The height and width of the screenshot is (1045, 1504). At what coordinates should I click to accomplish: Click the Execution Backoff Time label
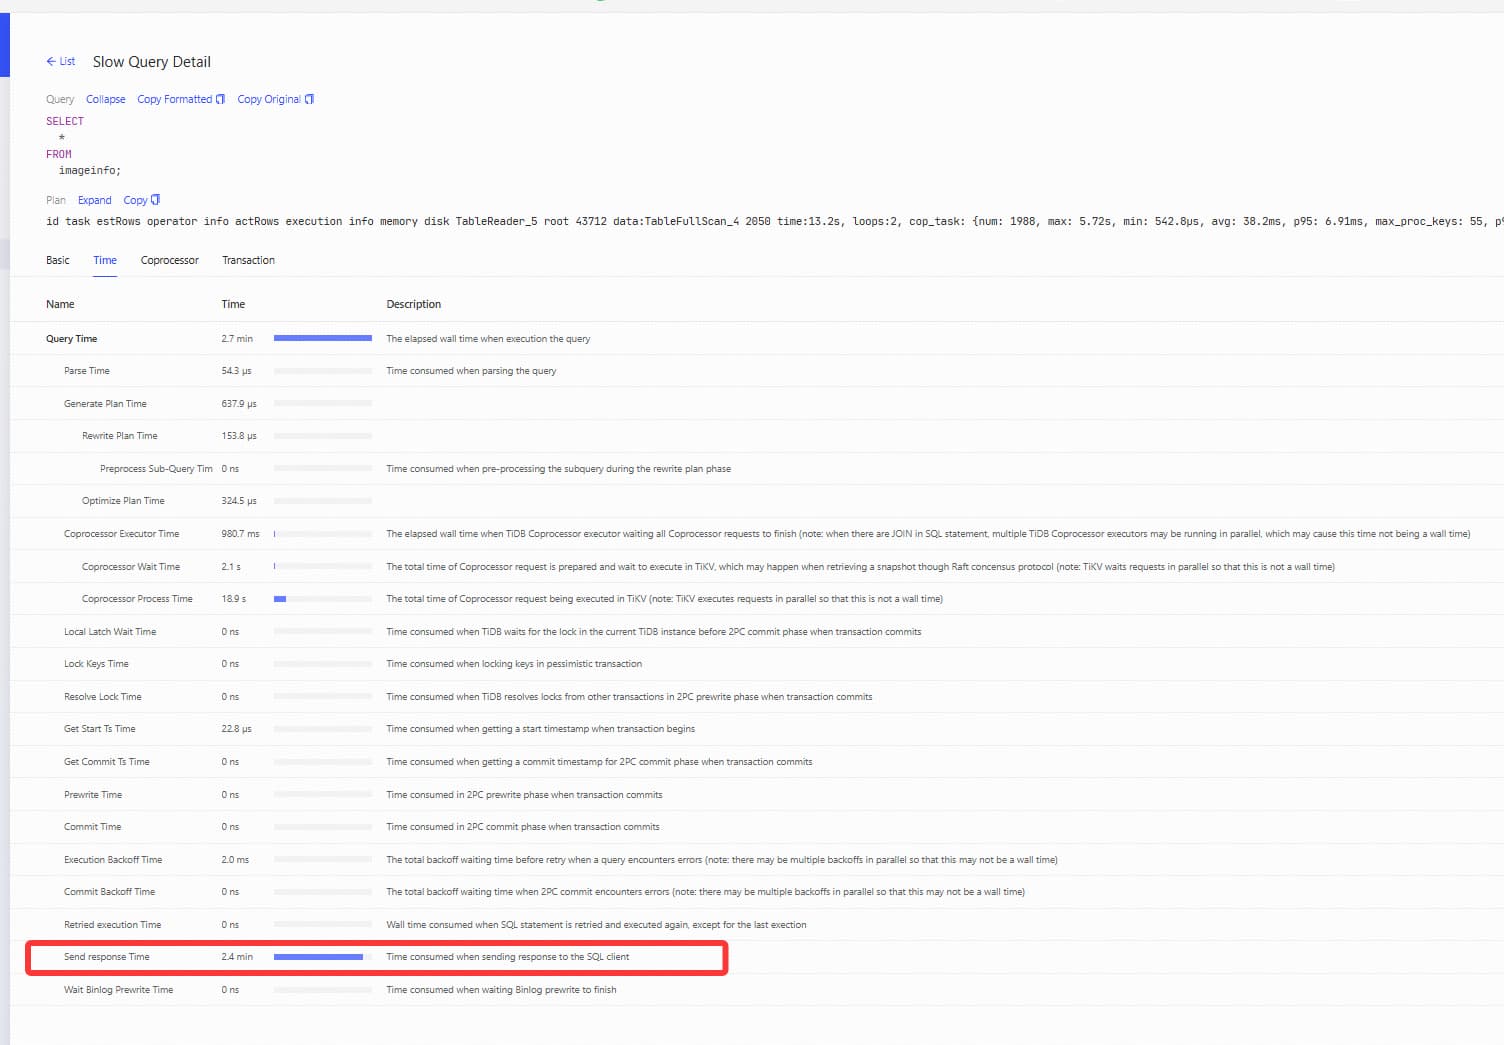tap(113, 860)
